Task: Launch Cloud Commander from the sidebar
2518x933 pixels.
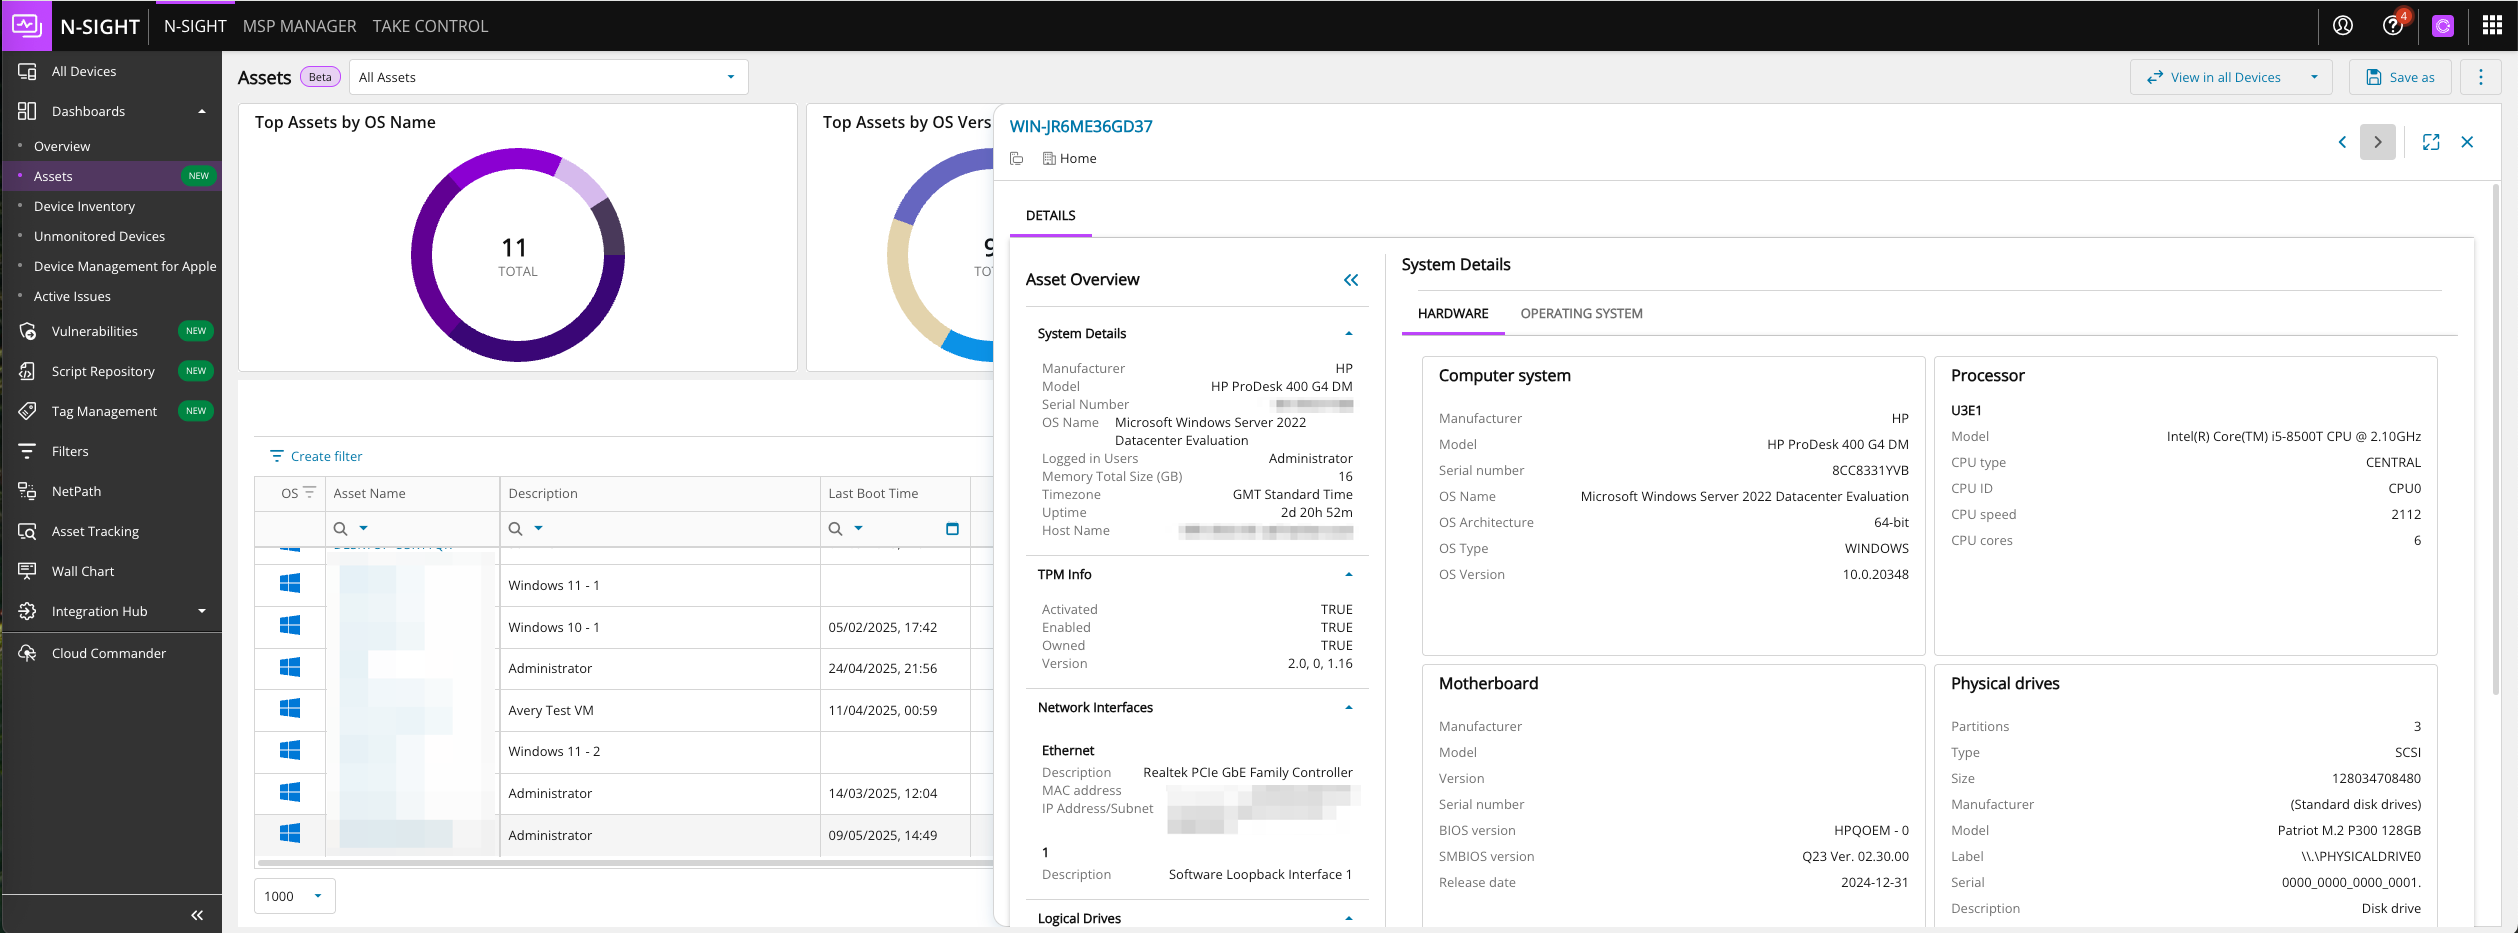Action: click(x=28, y=652)
